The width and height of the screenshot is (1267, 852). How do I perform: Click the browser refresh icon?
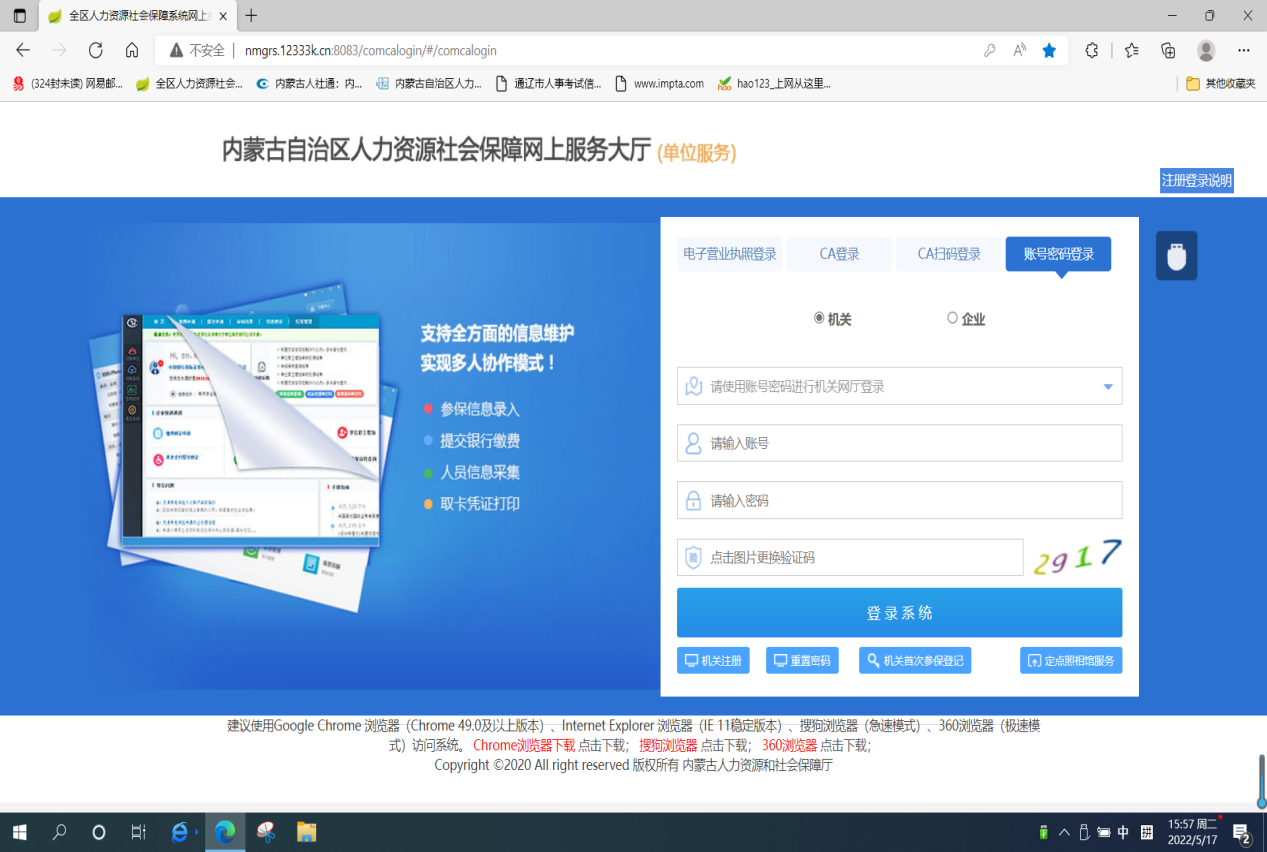pyautogui.click(x=96, y=50)
